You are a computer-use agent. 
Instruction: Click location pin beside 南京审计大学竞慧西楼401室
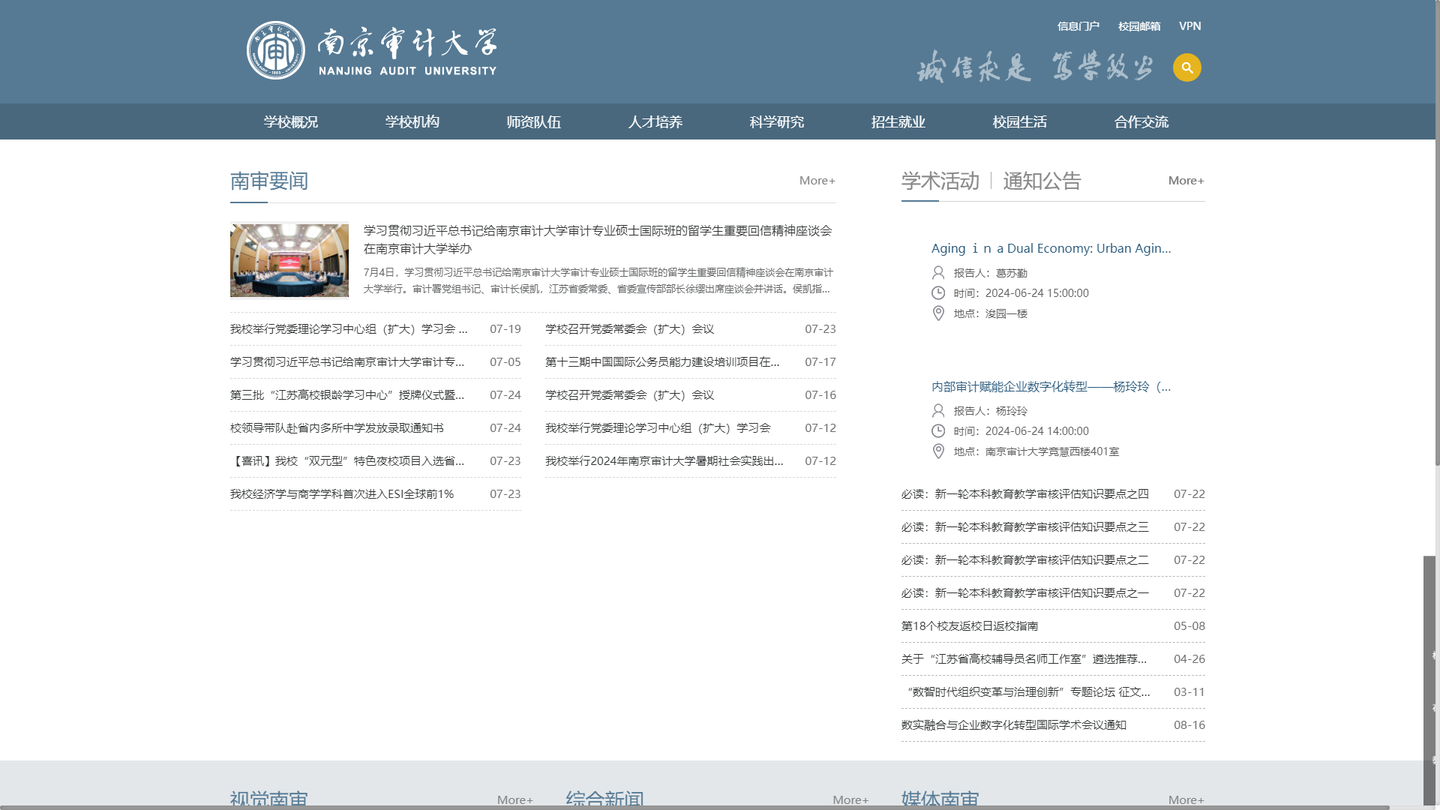[x=938, y=451]
